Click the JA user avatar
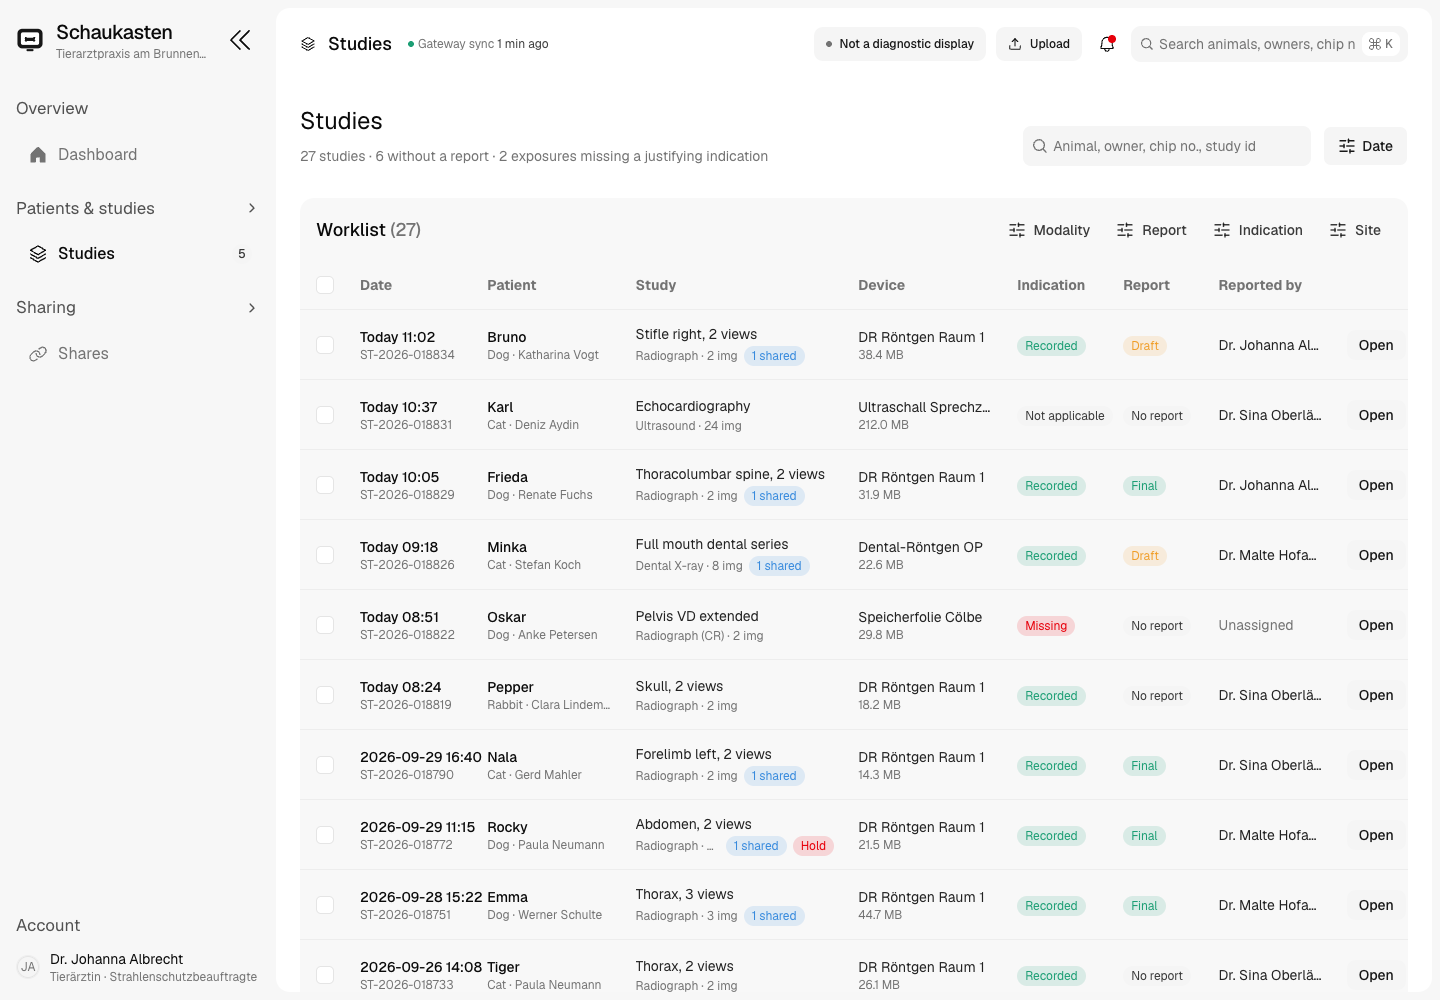1440x1000 pixels. (x=28, y=967)
